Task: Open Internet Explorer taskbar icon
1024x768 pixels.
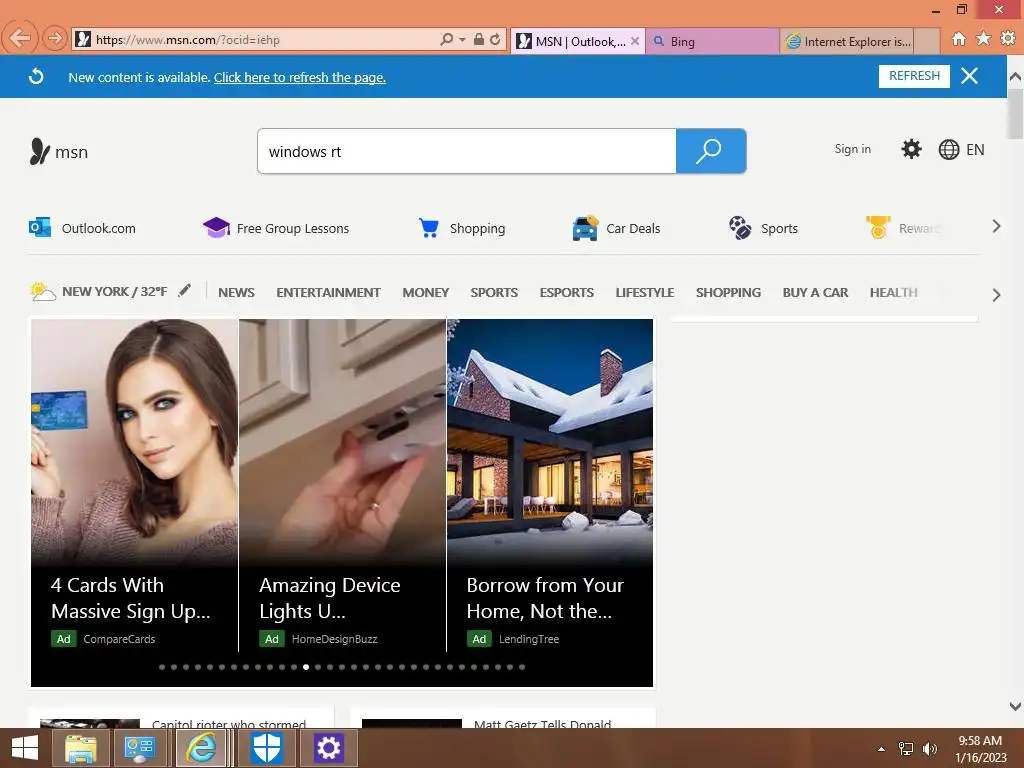Action: [x=201, y=748]
